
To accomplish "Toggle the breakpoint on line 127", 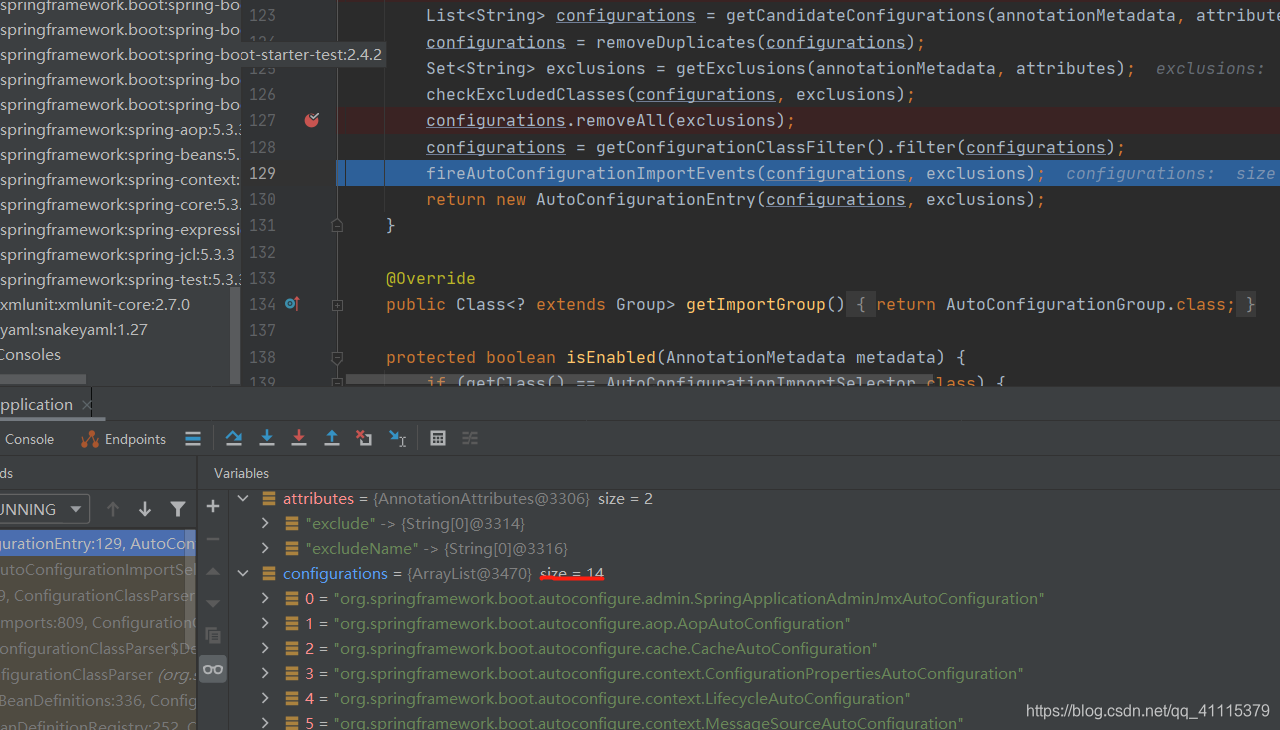I will tap(312, 120).
